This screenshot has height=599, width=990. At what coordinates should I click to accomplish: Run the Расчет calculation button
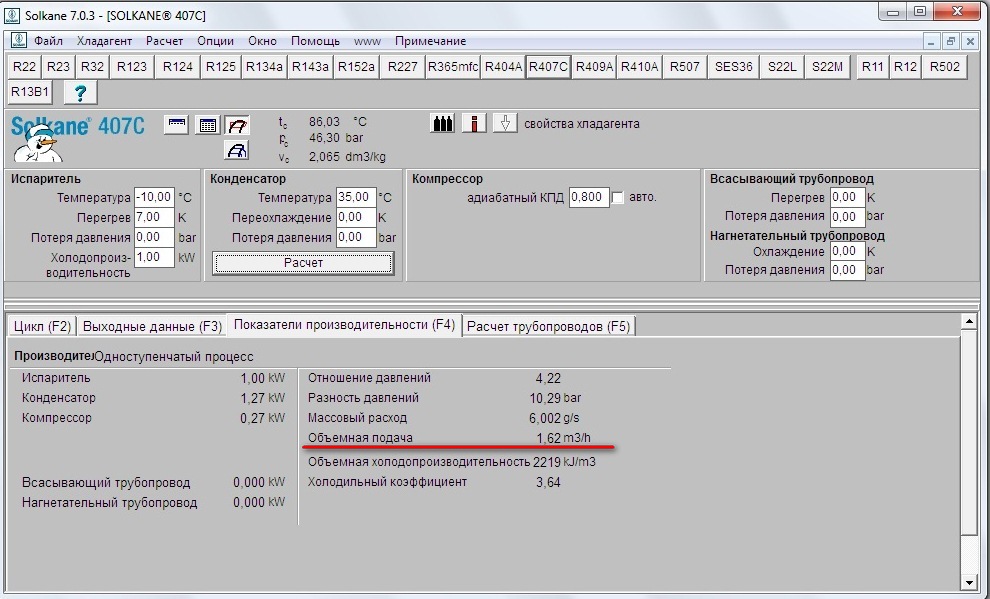(x=303, y=263)
